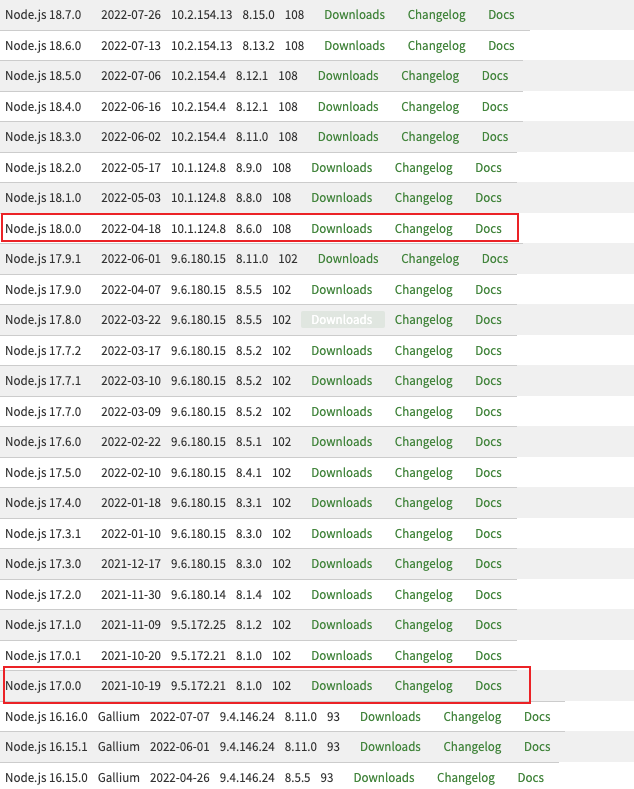Open Downloads link for Node.js 18.7.0

[354, 15]
